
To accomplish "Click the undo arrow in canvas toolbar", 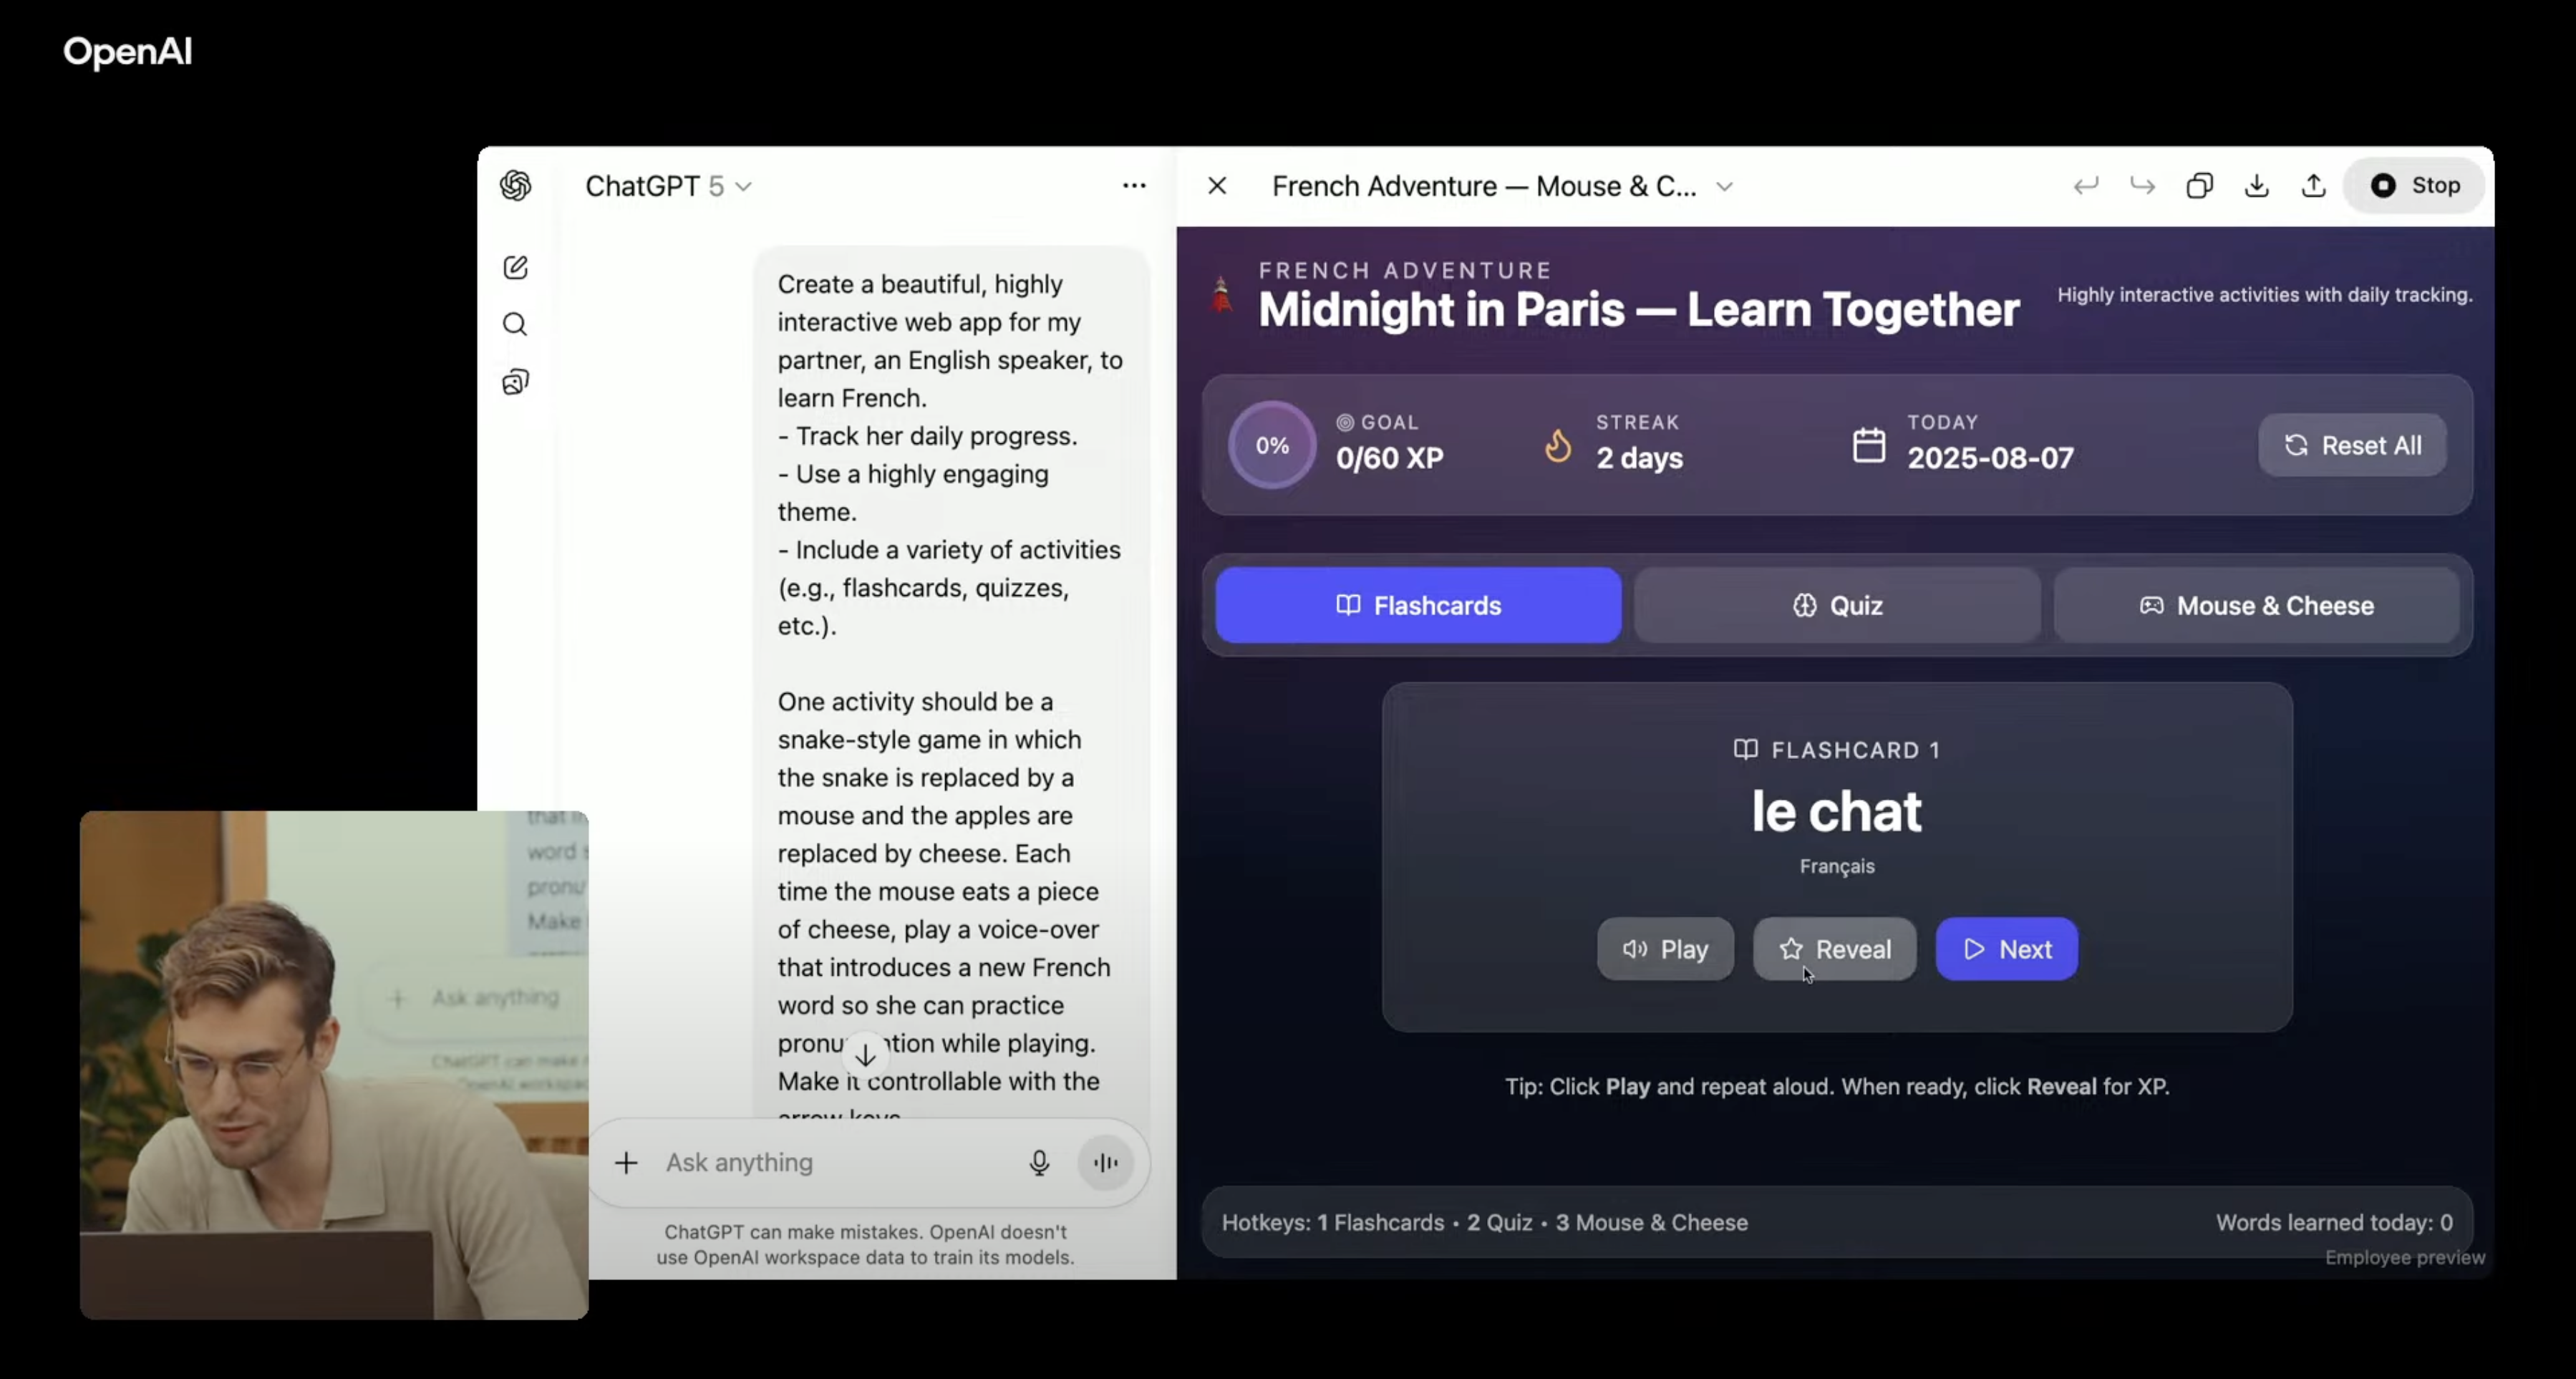I will (2085, 186).
